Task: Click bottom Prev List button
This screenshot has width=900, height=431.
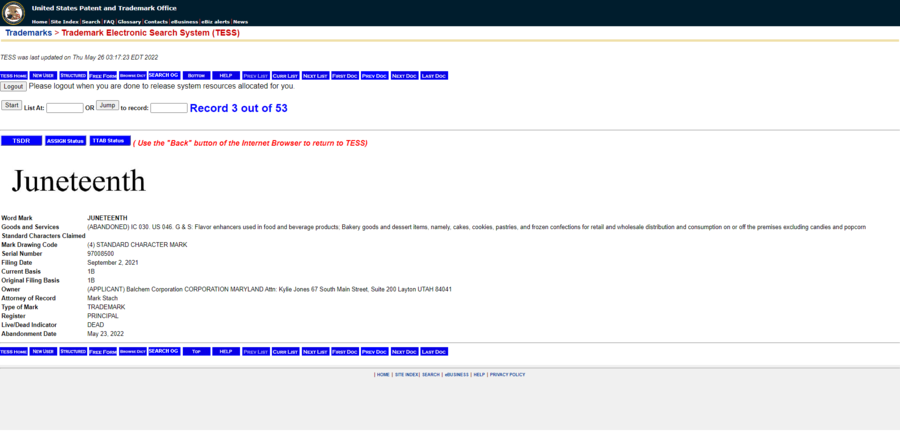Action: coord(256,352)
